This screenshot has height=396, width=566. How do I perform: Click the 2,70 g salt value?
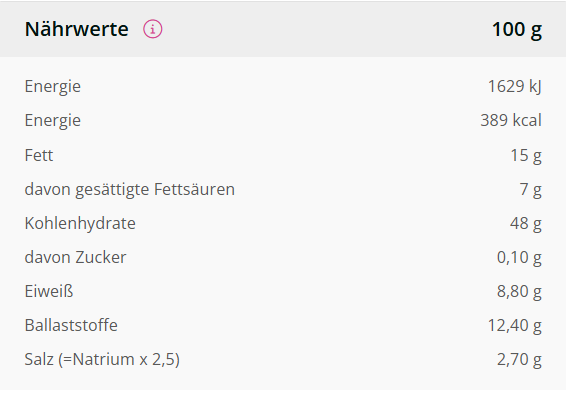(x=519, y=360)
